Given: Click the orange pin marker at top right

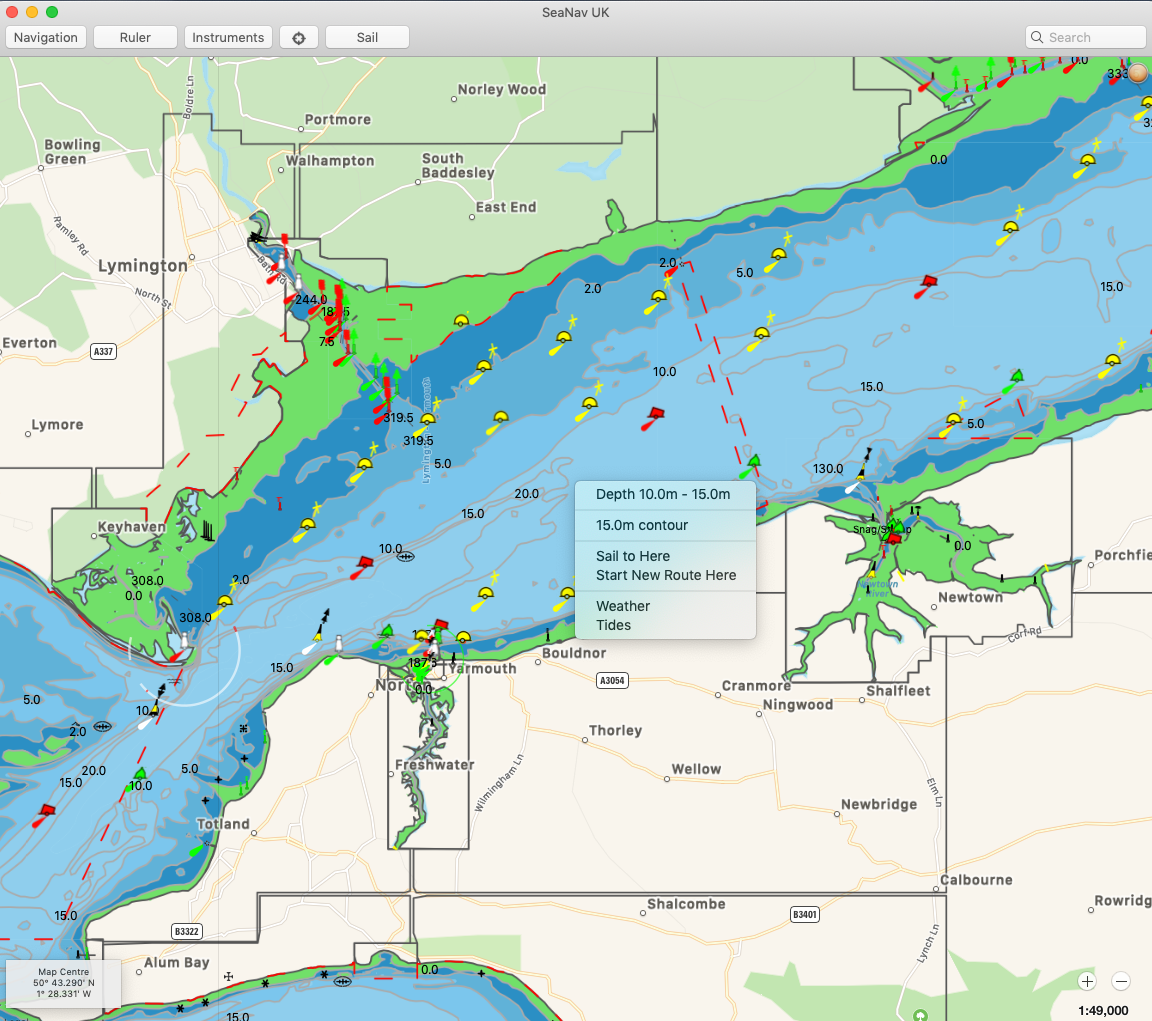Looking at the screenshot, I should 1138,73.
